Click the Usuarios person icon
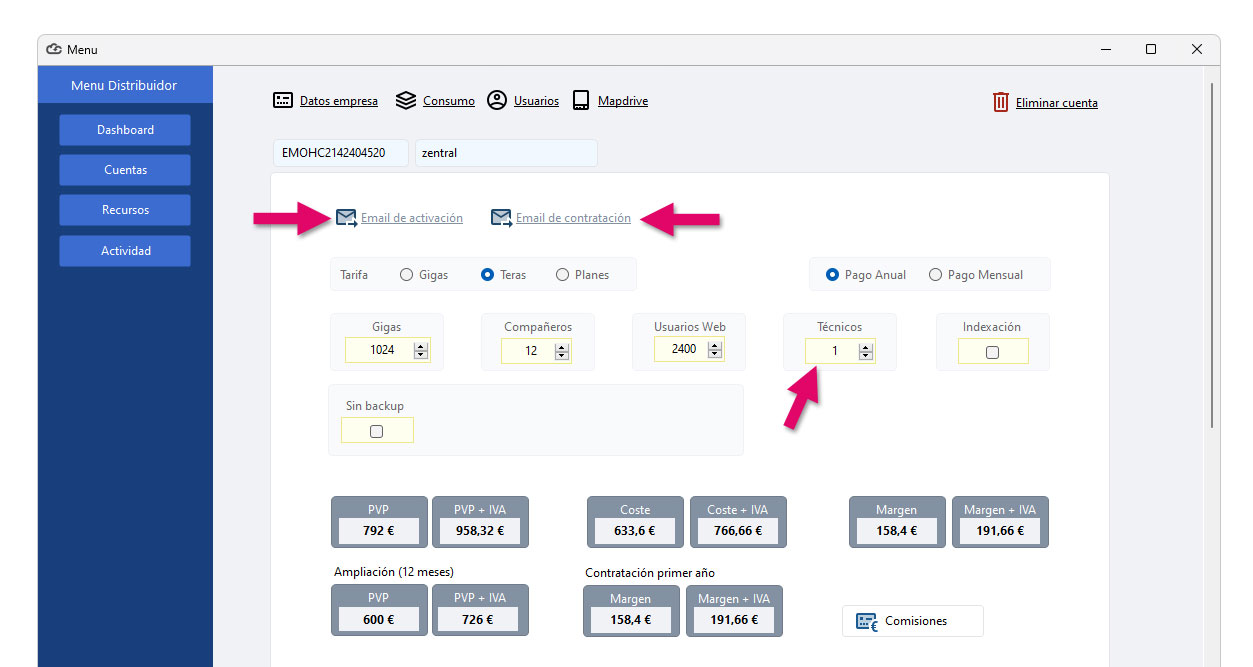The width and height of the screenshot is (1253, 667). (x=497, y=101)
